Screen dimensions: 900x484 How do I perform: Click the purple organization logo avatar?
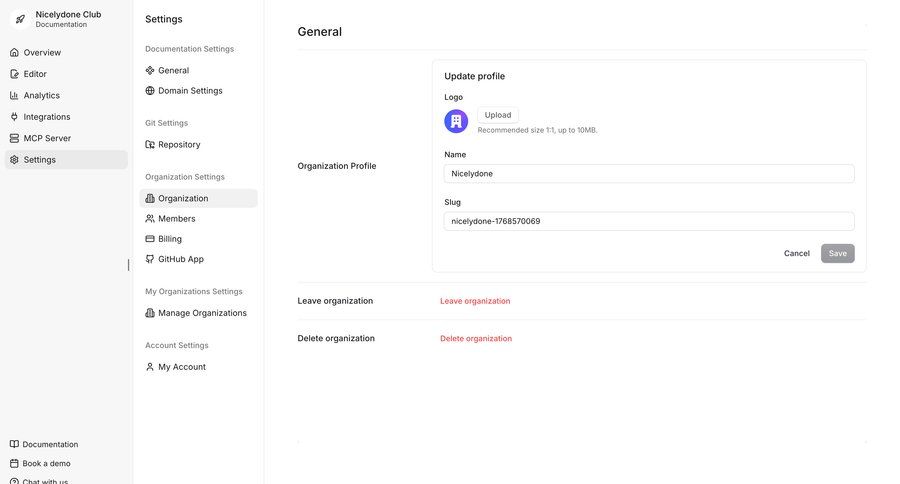coord(456,121)
